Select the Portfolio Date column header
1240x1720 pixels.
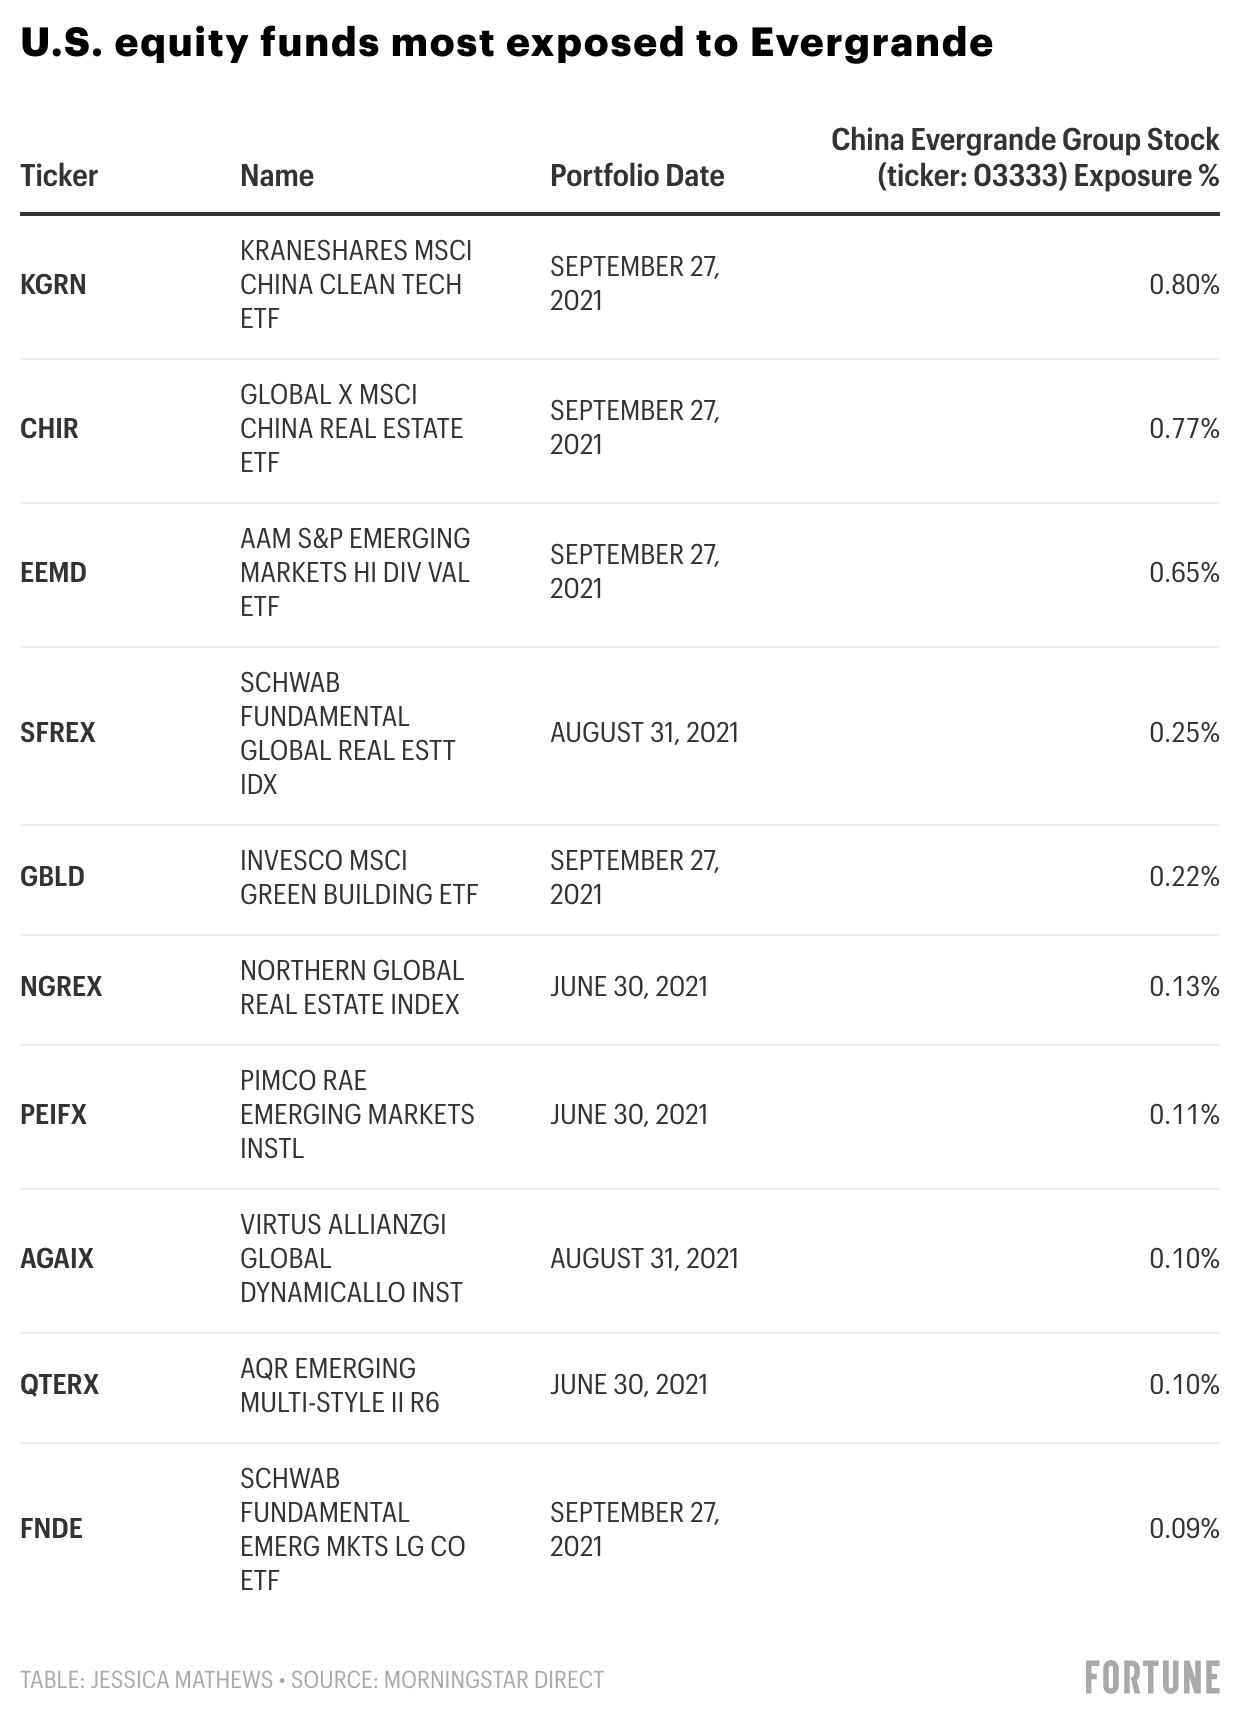pos(637,176)
